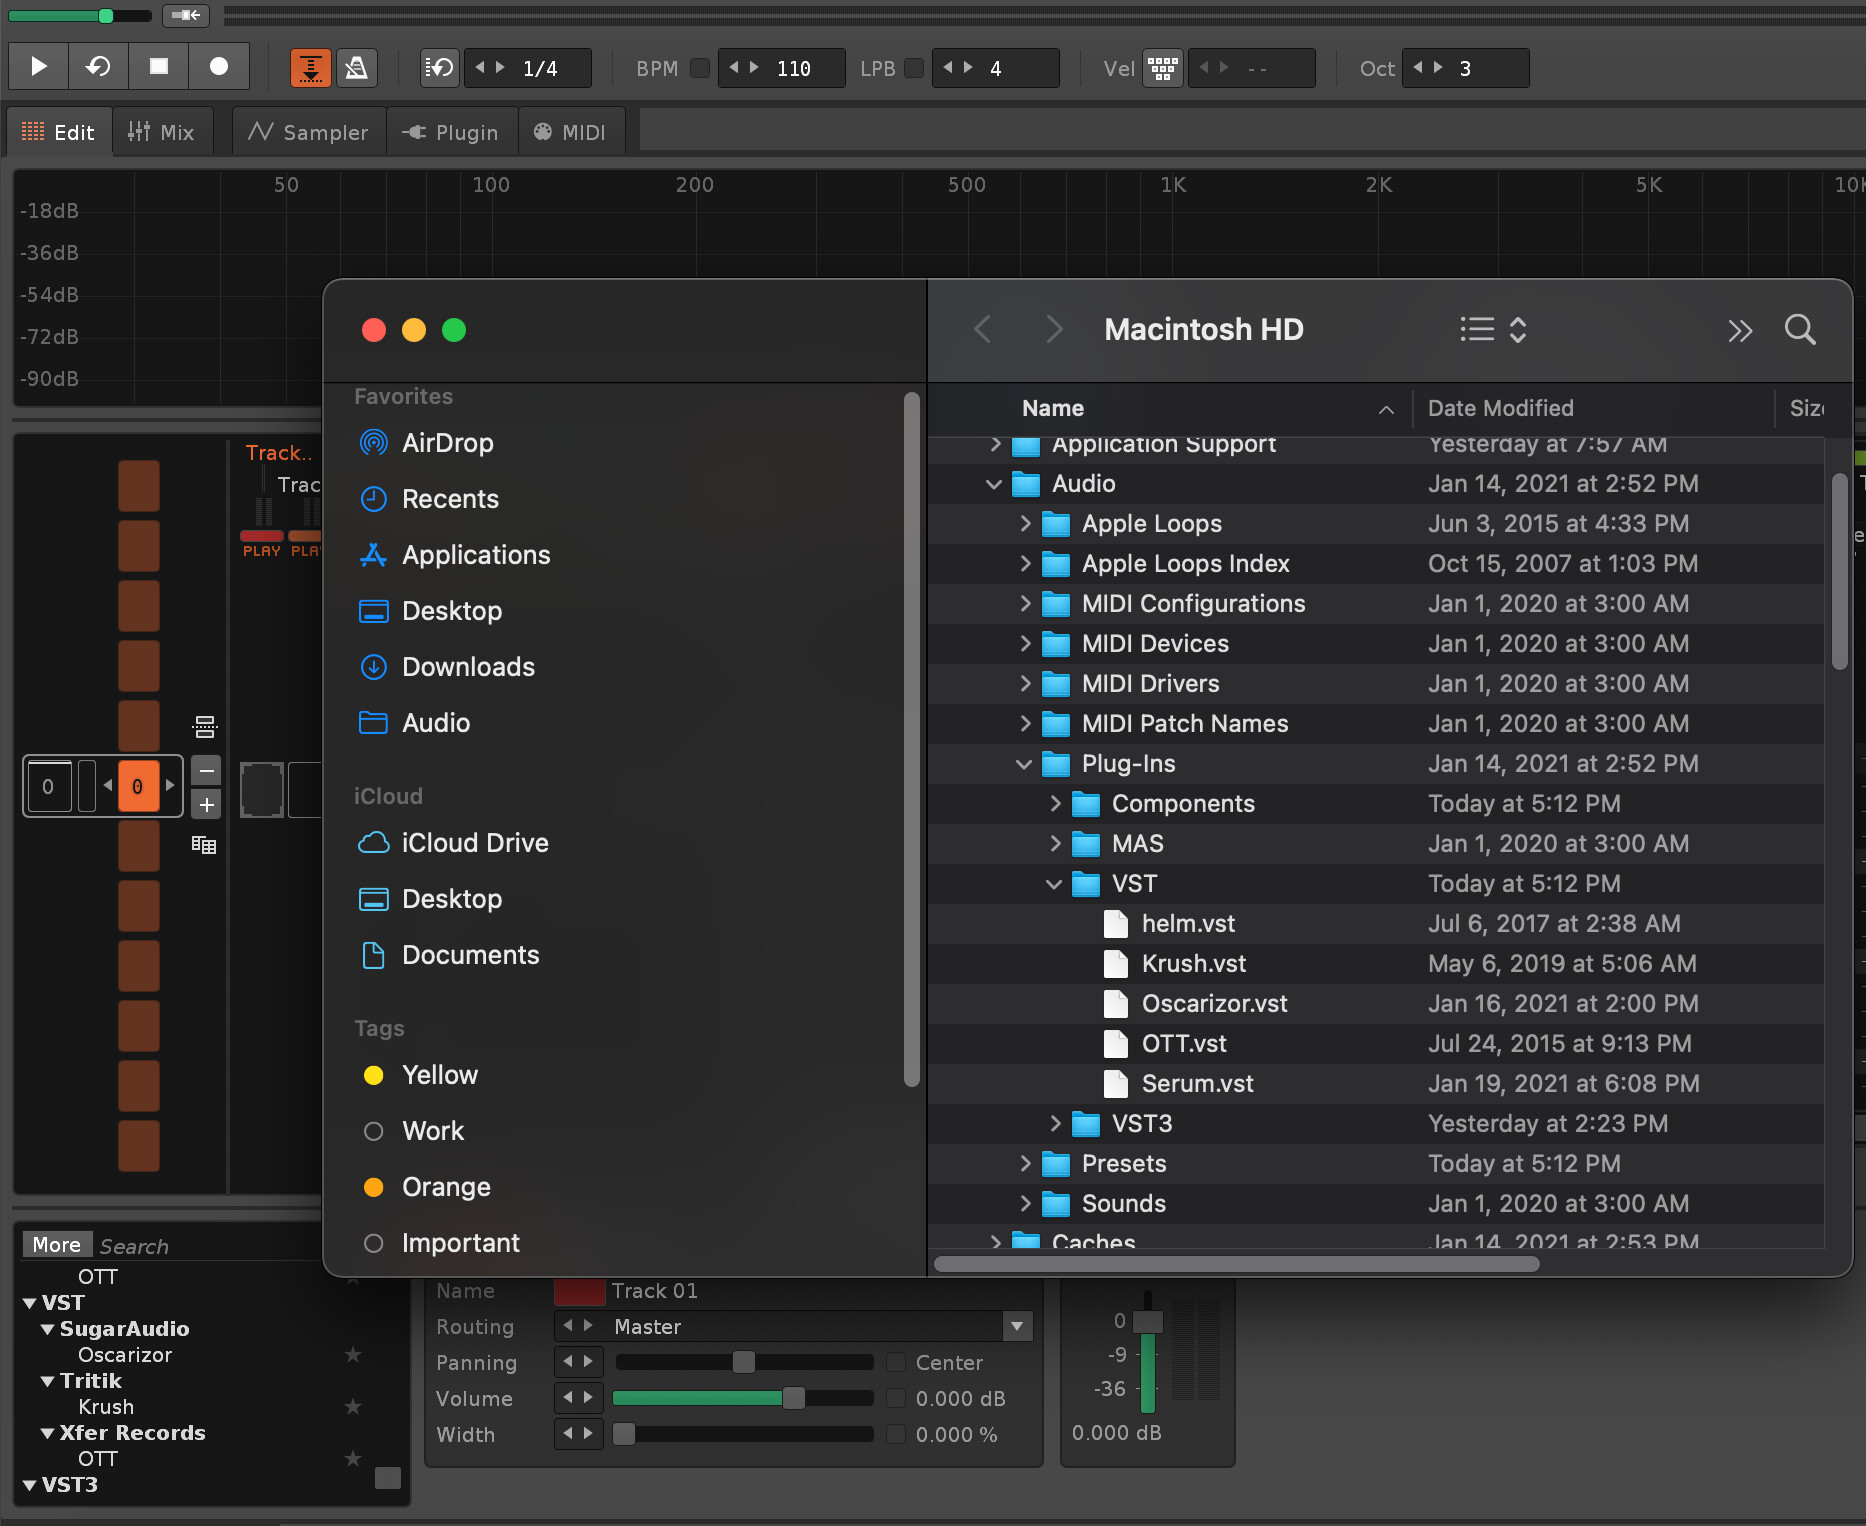Click the Panning slider
The width and height of the screenshot is (1866, 1526).
click(x=744, y=1362)
